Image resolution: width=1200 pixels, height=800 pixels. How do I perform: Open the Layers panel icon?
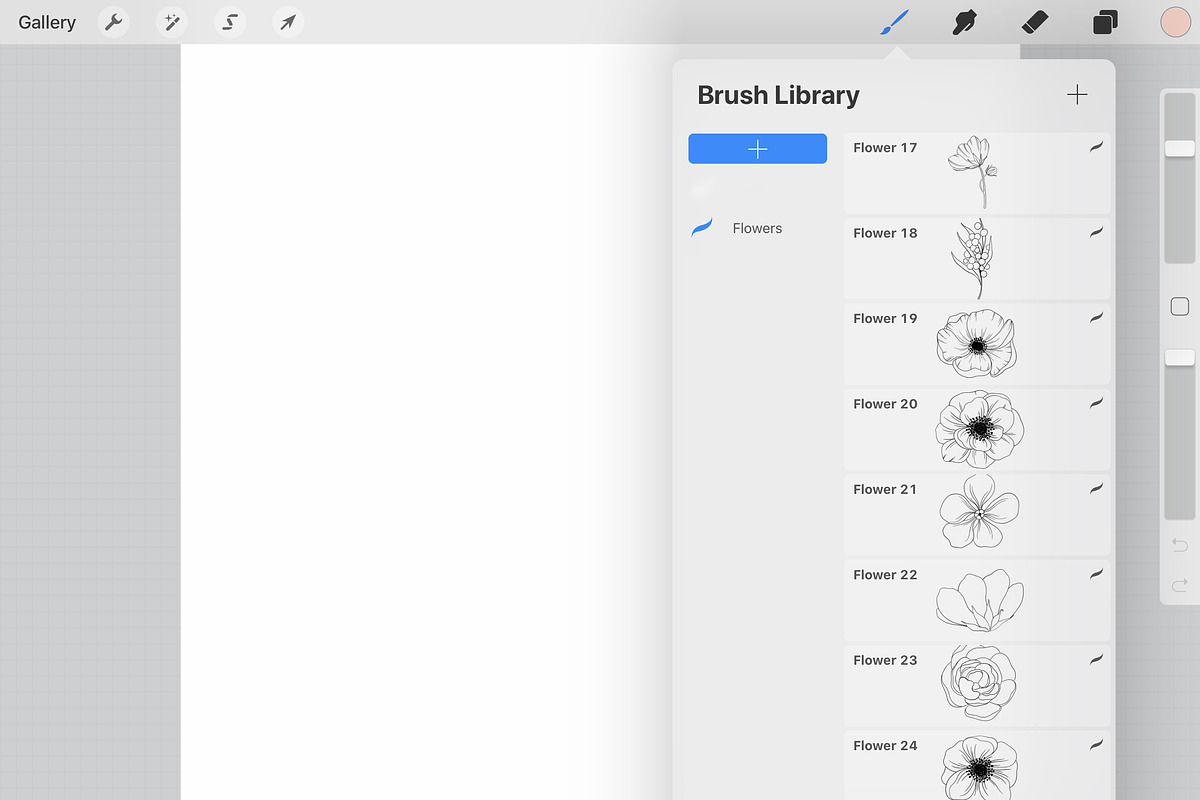[x=1105, y=22]
